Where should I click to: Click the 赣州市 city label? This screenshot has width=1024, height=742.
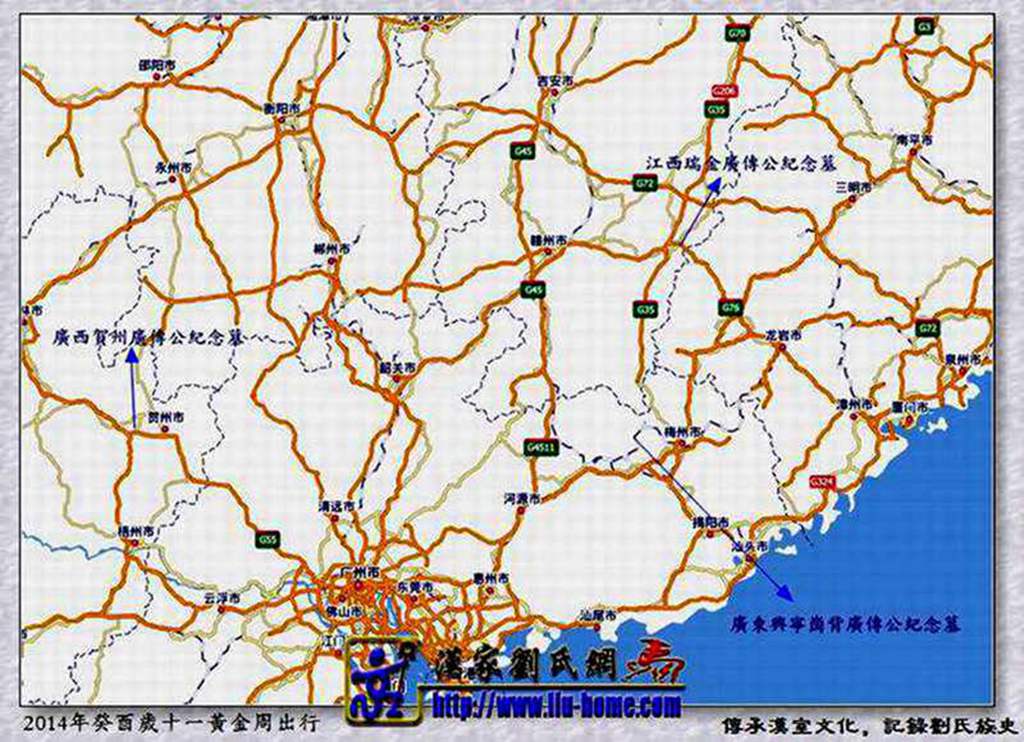click(x=549, y=242)
